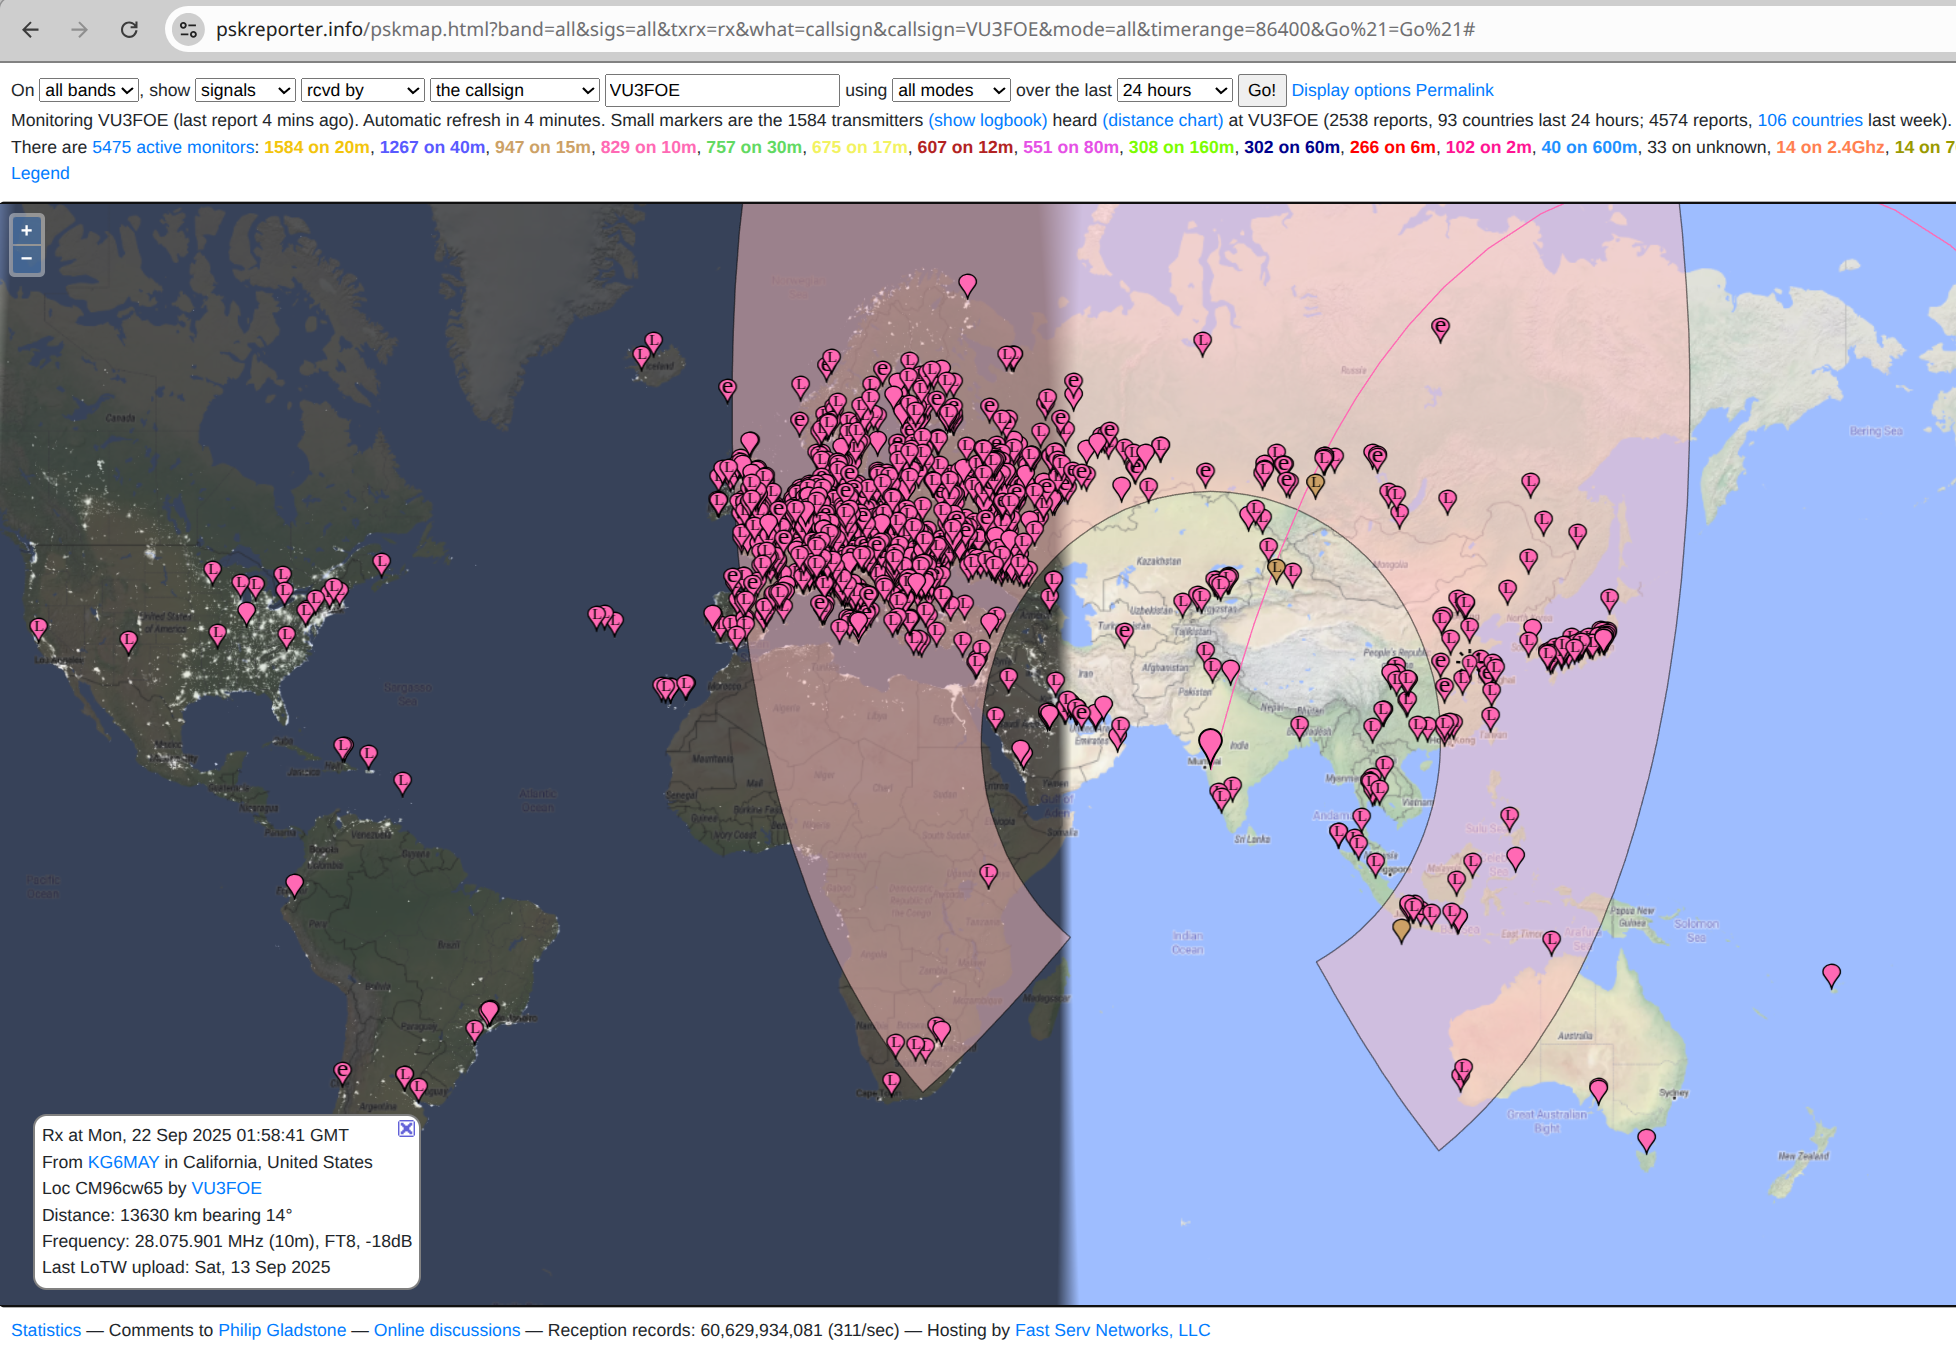Click the browser back arrow

coord(30,30)
